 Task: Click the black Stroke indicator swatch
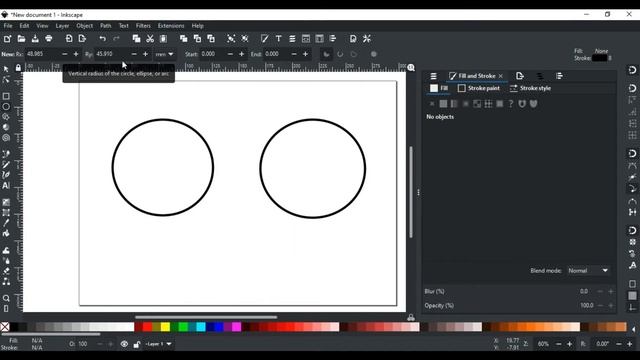(x=599, y=58)
